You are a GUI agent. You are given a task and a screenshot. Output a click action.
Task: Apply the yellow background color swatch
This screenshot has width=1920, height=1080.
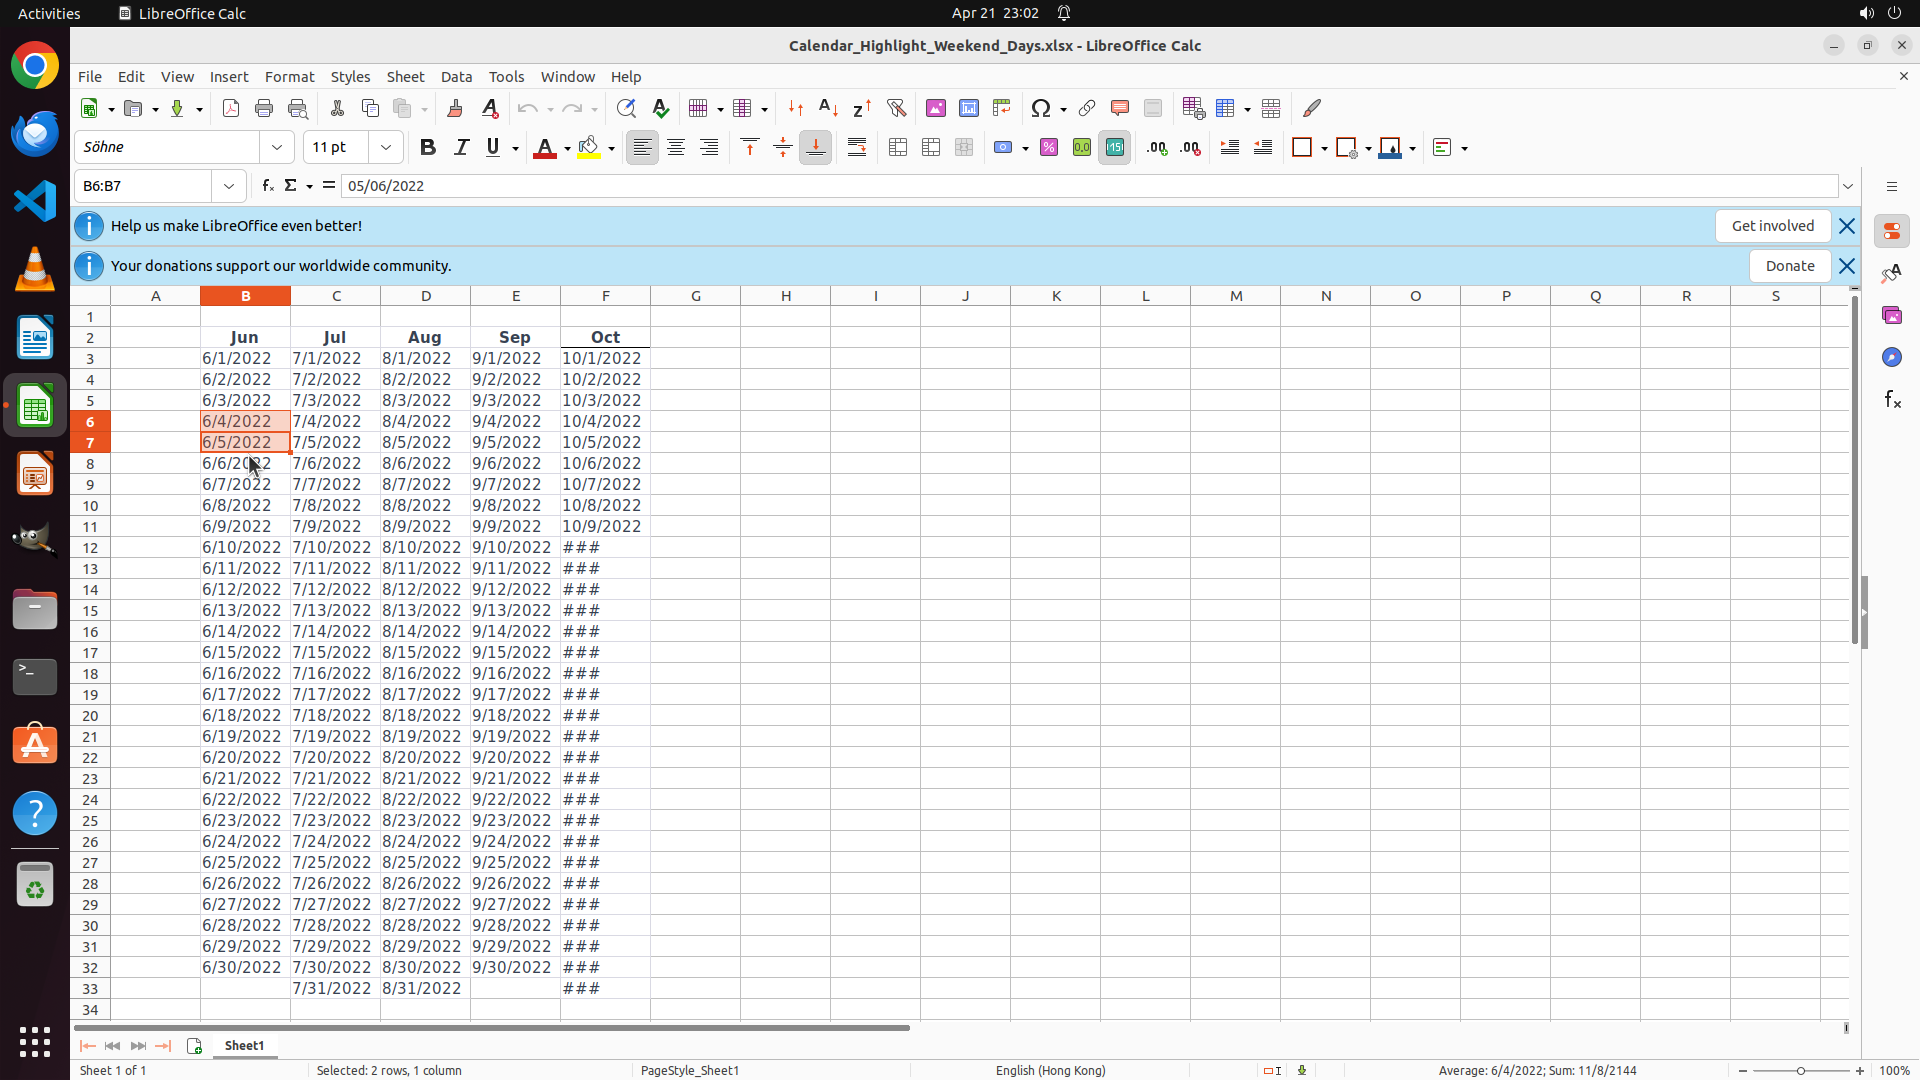588,148
